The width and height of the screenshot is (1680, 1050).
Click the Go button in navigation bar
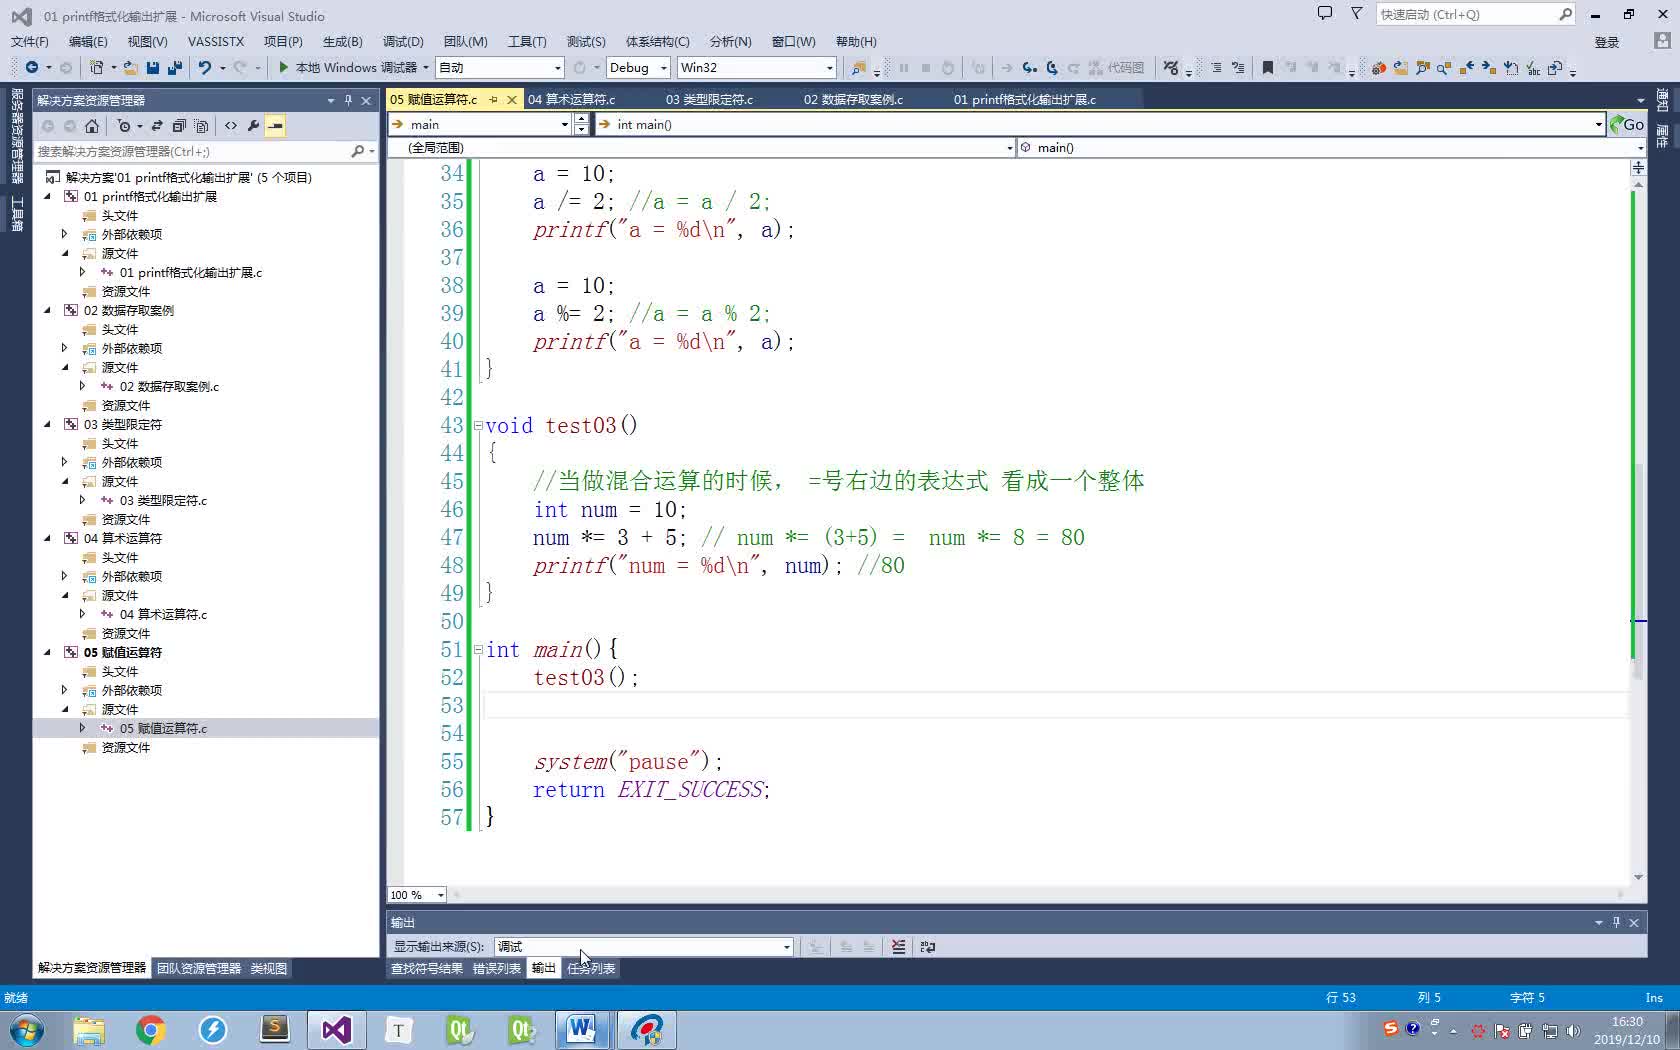point(1627,124)
